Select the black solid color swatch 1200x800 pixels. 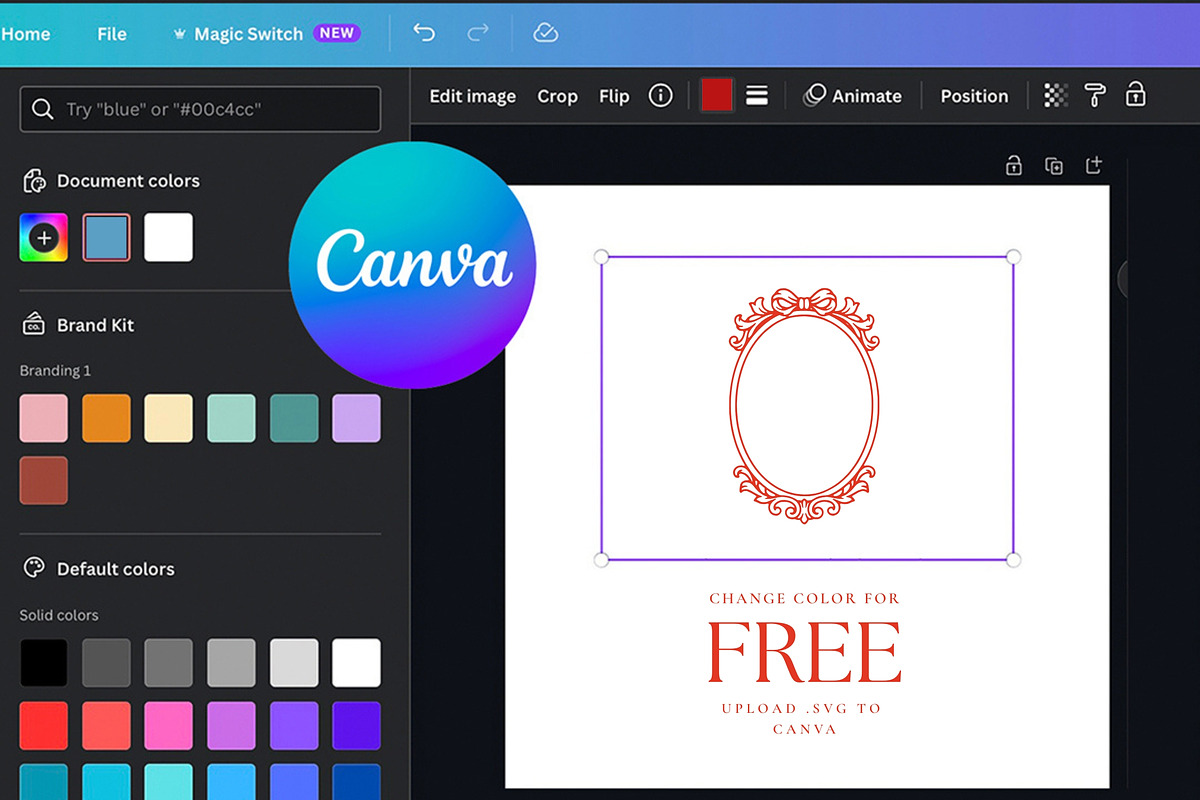(x=44, y=663)
